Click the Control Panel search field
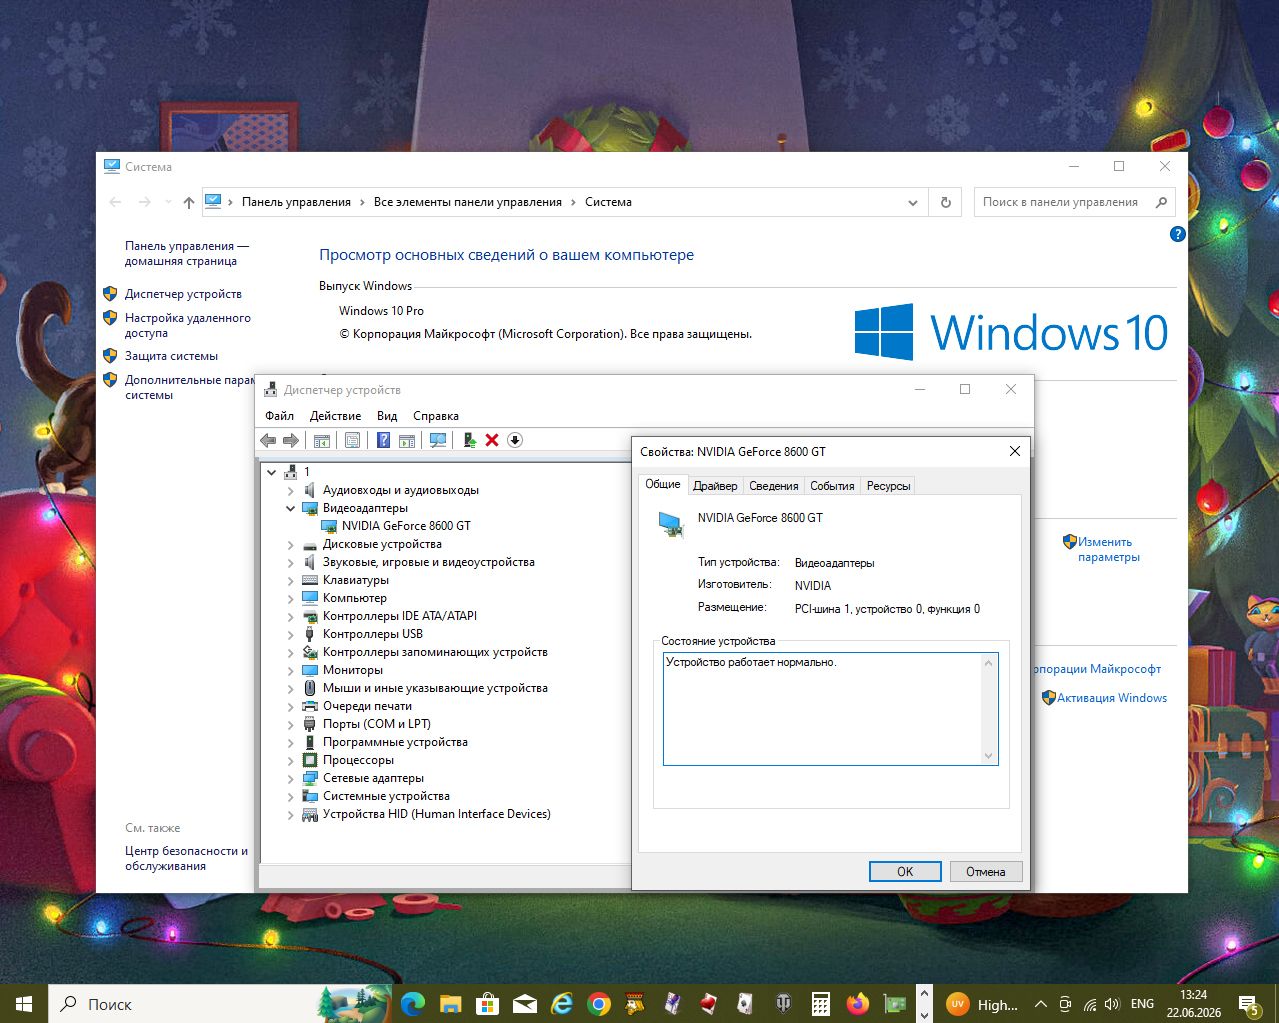 1074,202
